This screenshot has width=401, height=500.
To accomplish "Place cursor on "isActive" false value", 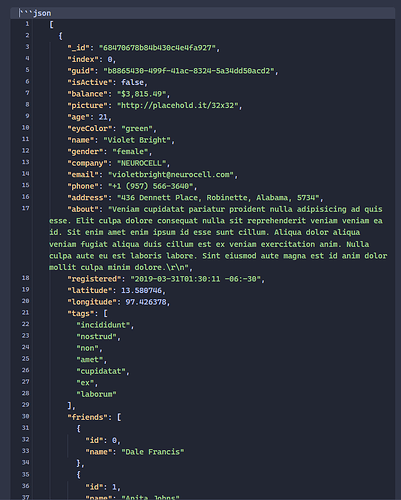I will (132, 82).
